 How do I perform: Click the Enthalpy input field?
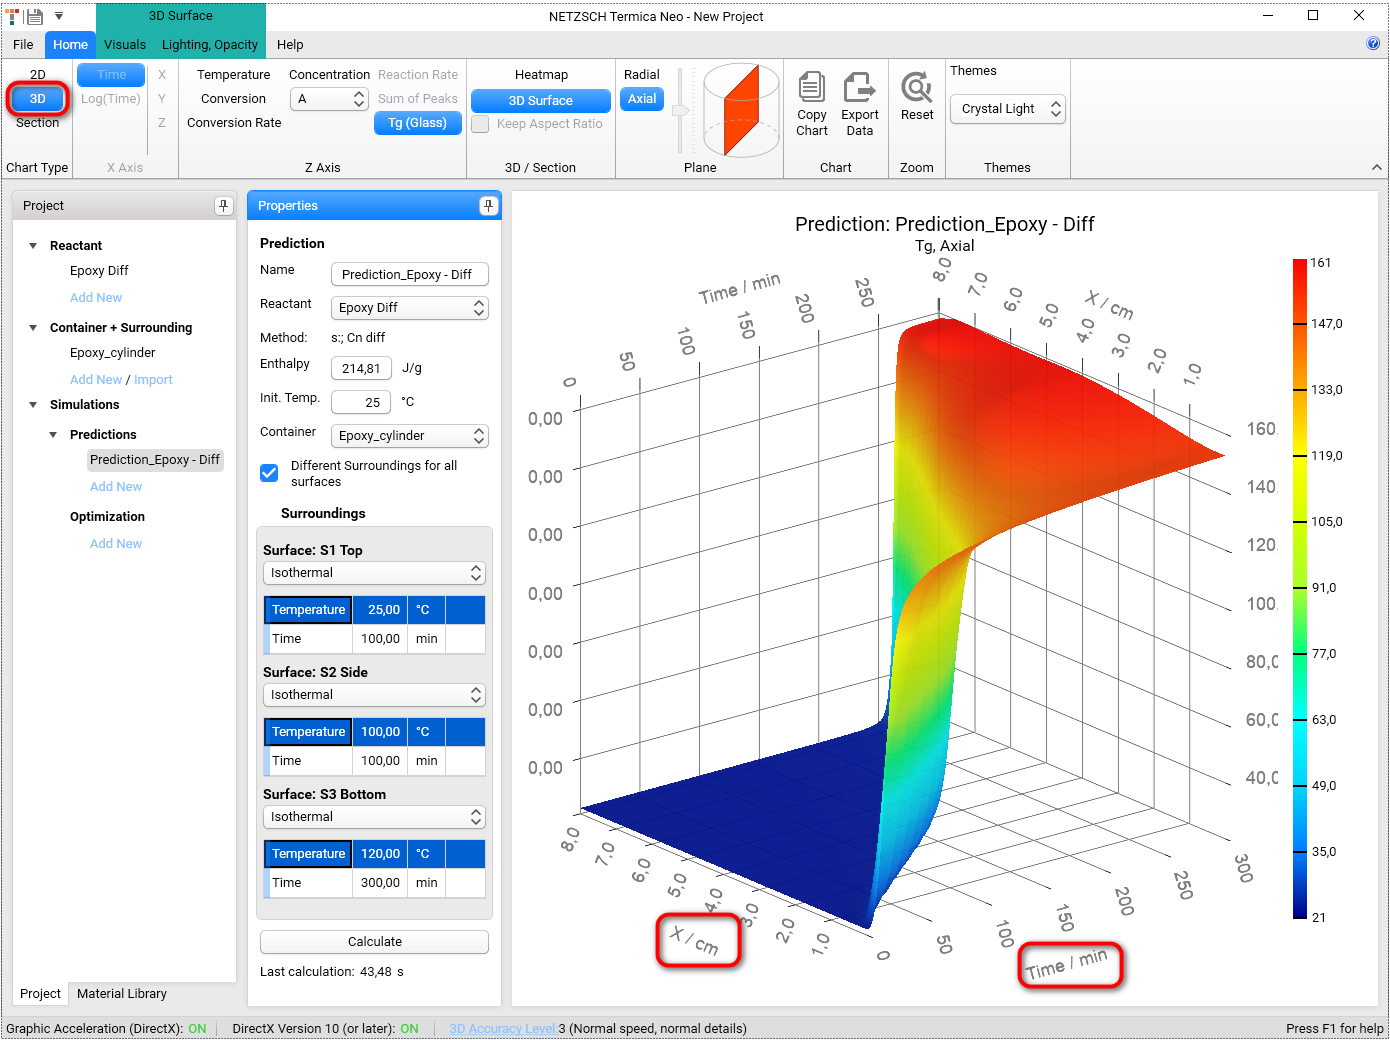point(361,368)
